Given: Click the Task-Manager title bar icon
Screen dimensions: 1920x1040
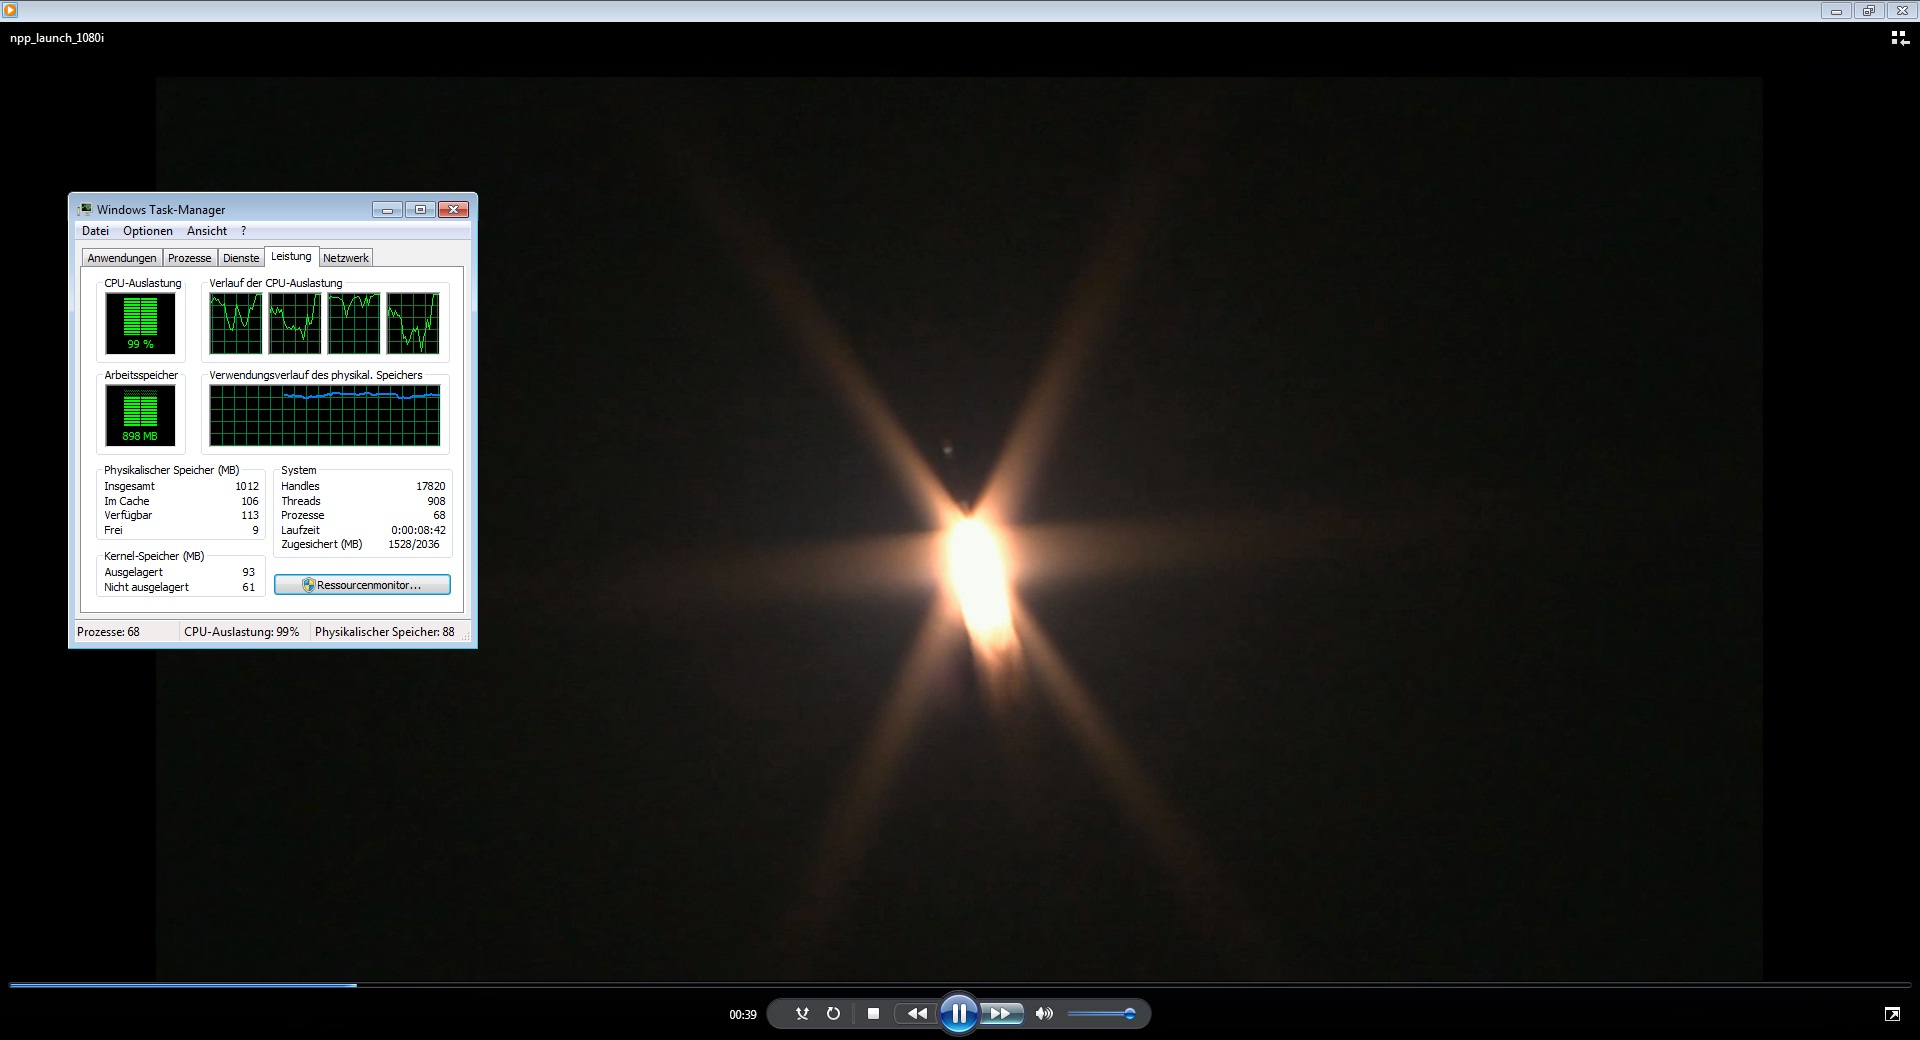Looking at the screenshot, I should pyautogui.click(x=85, y=209).
